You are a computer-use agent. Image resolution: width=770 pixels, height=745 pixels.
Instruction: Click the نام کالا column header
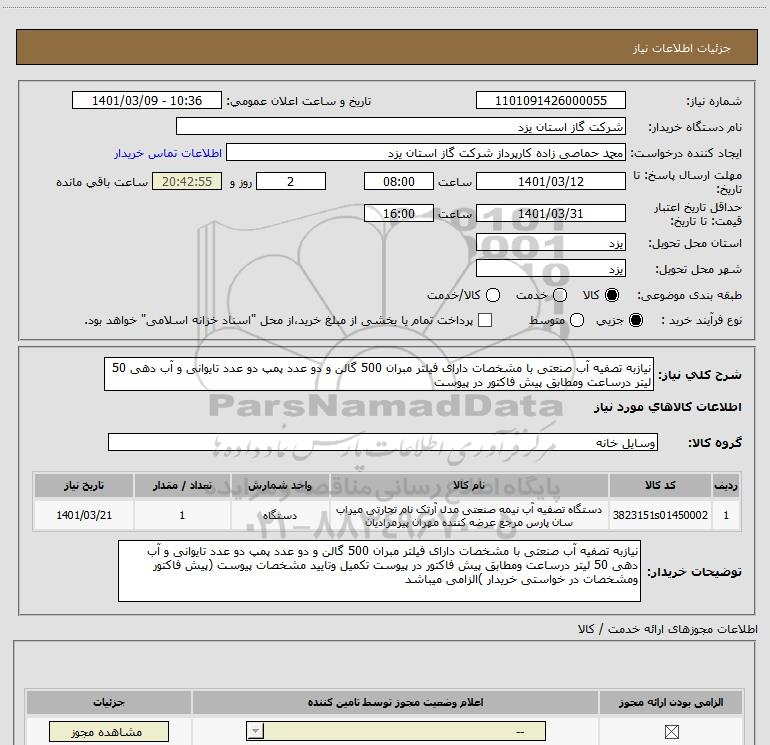coord(469,485)
